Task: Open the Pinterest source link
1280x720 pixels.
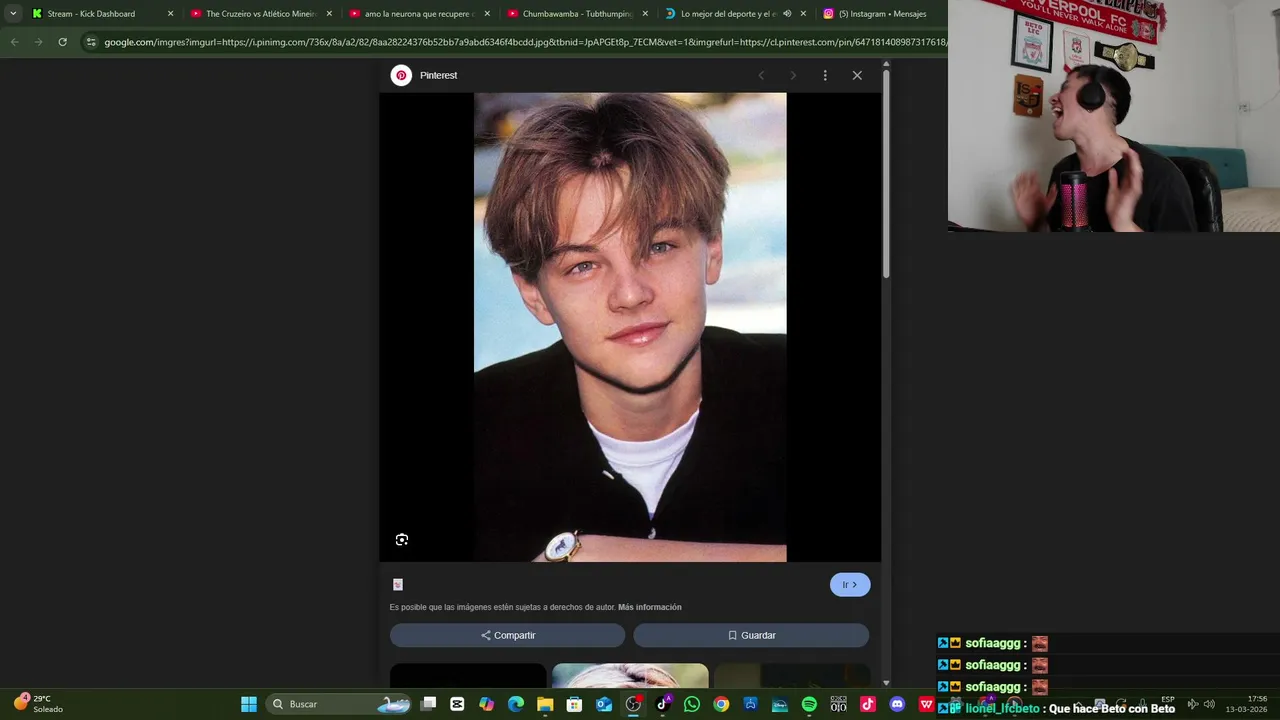Action: 438,75
